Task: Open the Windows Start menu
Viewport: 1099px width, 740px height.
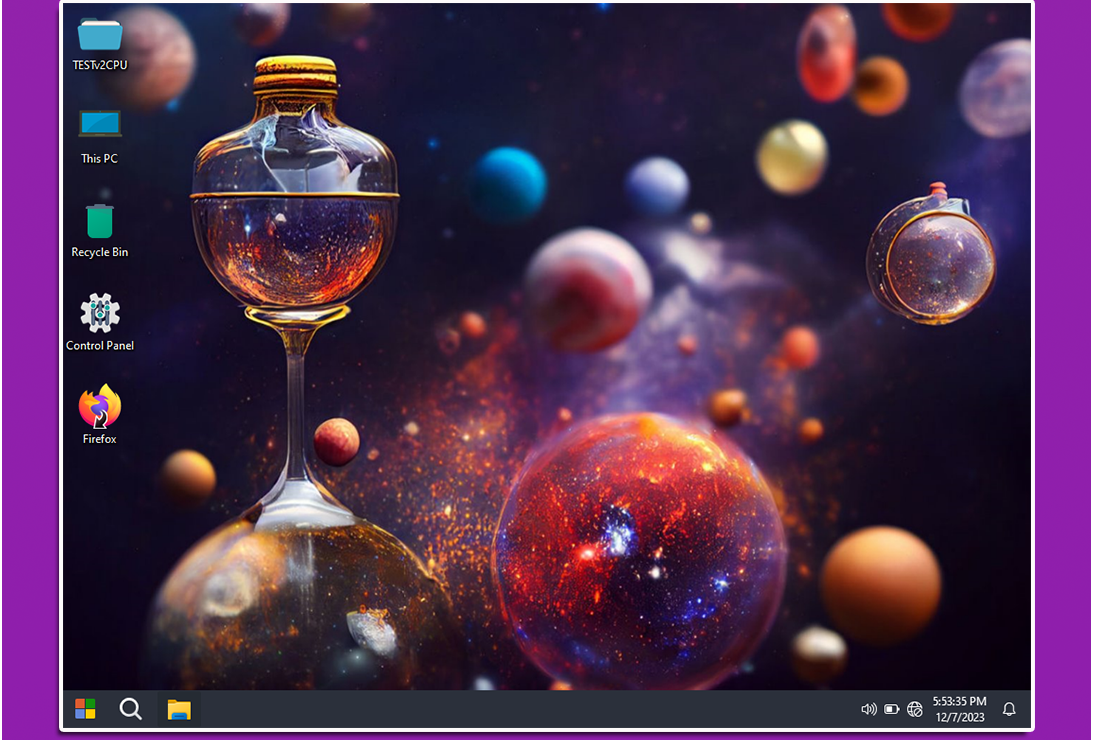Action: [86, 709]
